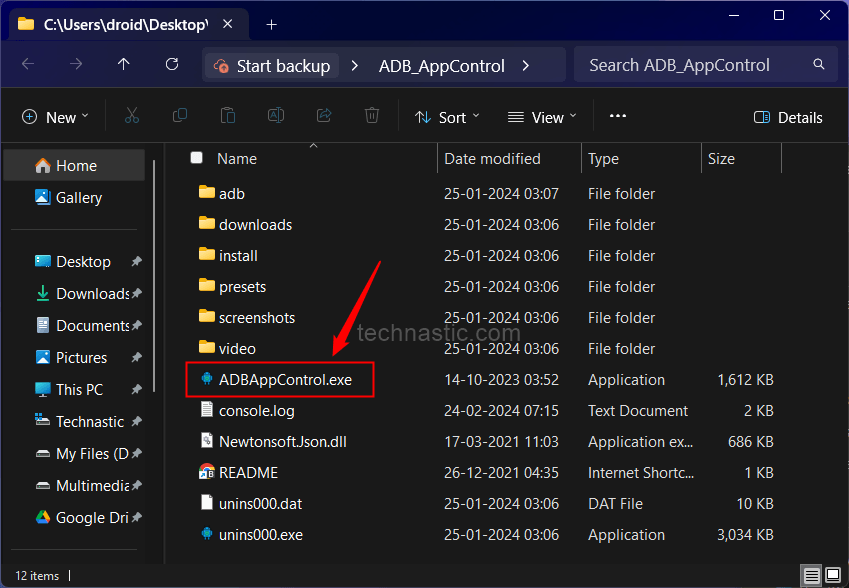This screenshot has width=849, height=588.
Task: Click the Internet Shortc... type cell
Action: pos(641,473)
